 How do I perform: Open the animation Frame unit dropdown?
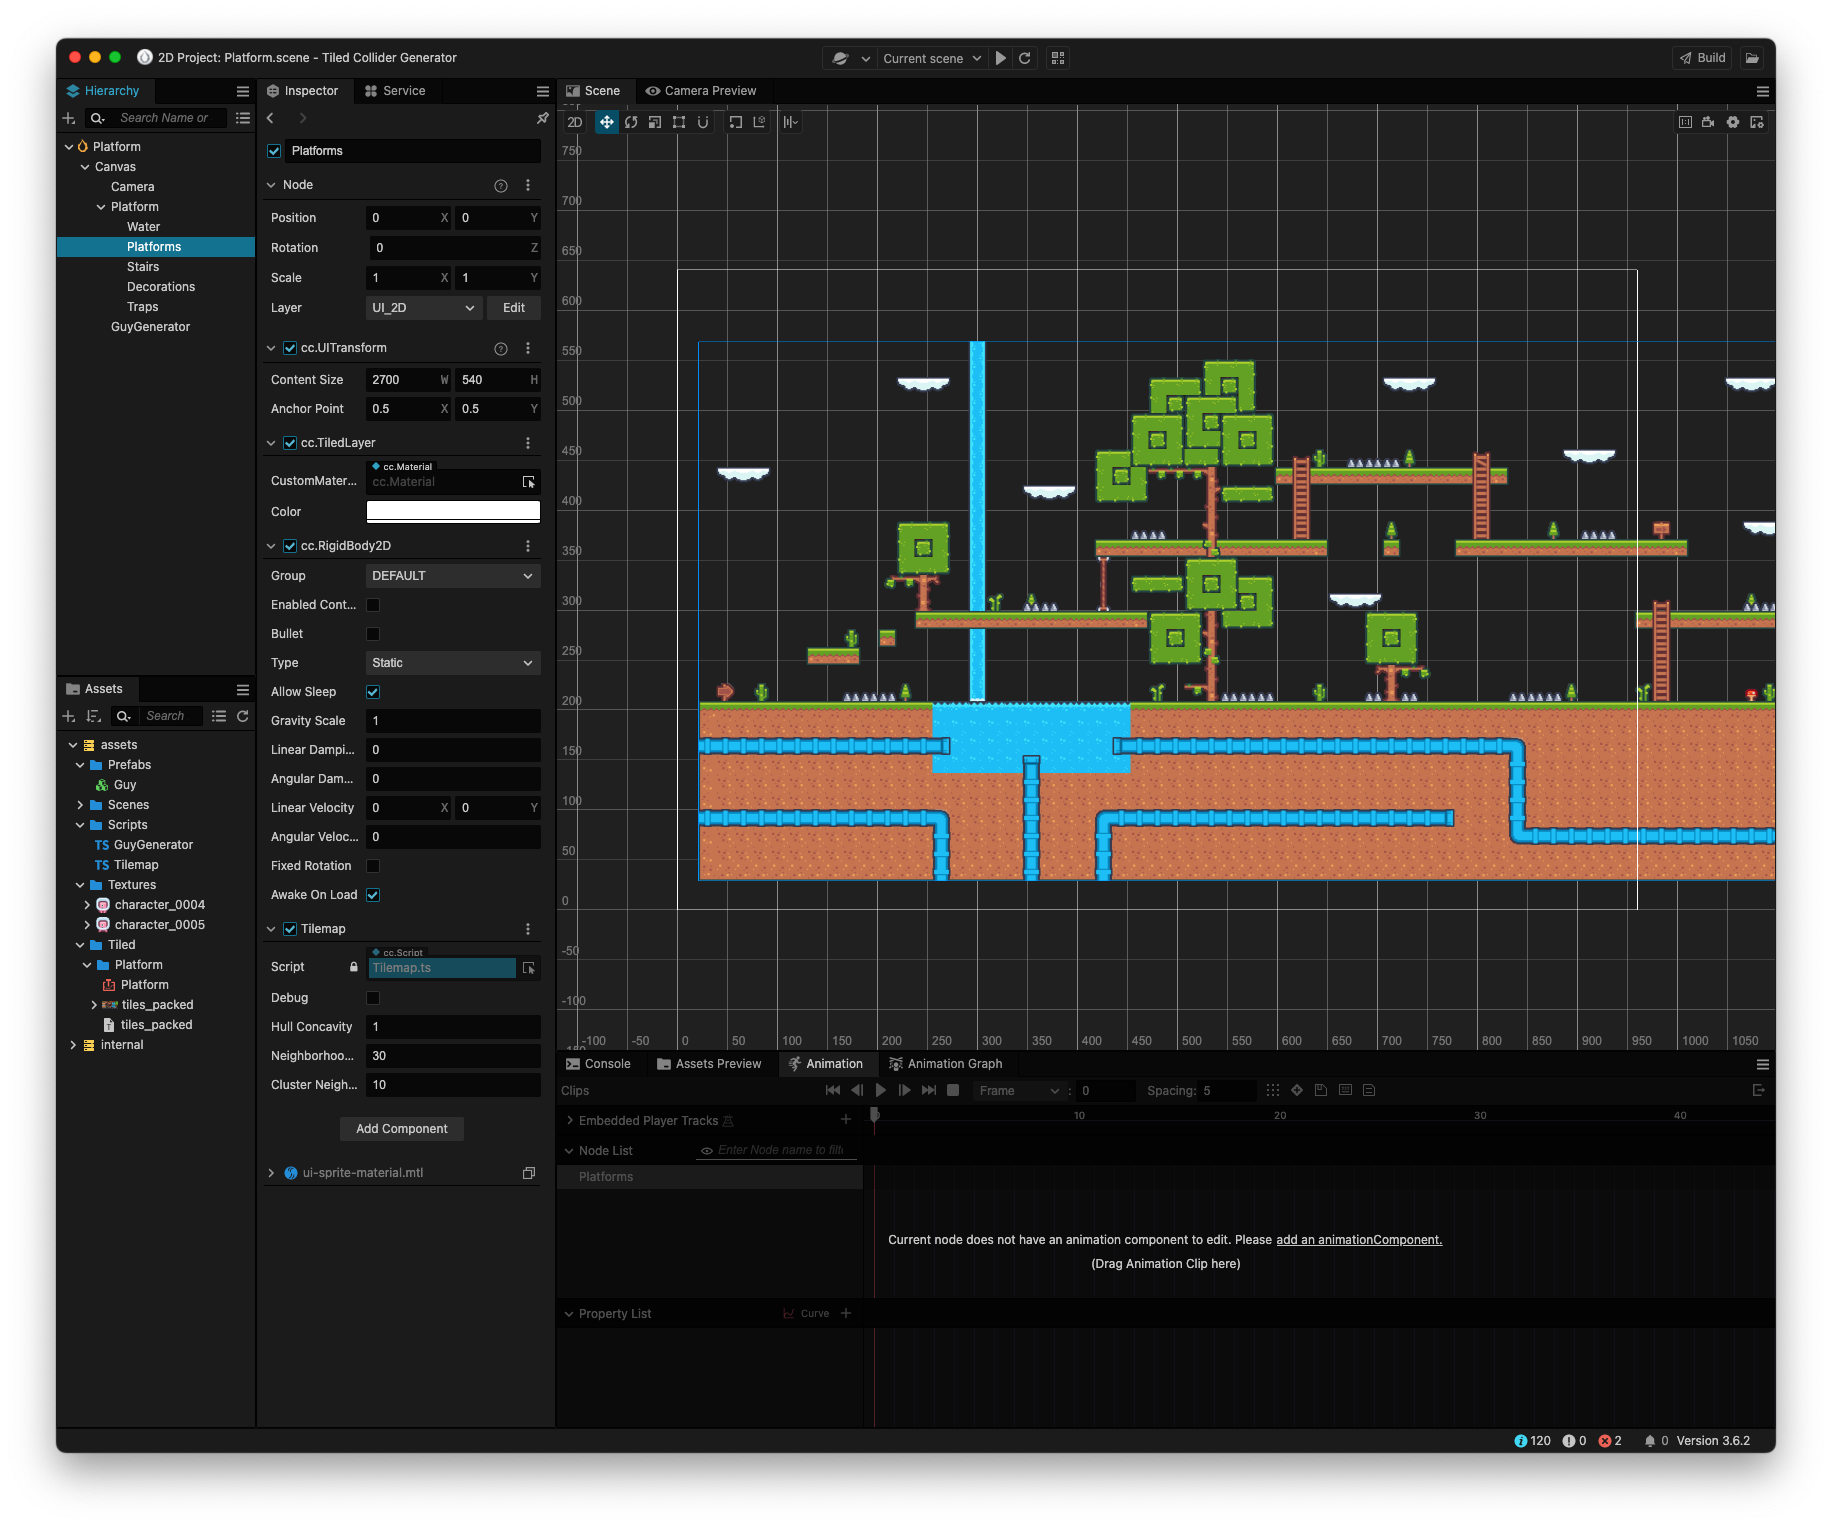1019,1091
